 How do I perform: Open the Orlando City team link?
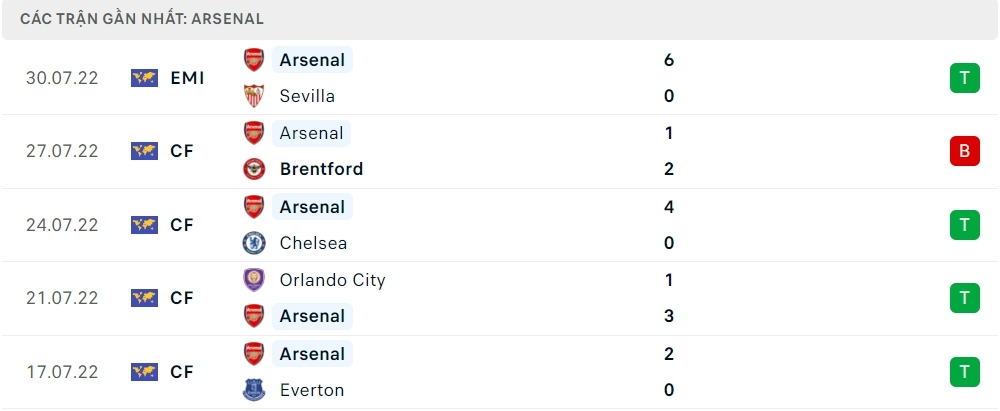332,280
